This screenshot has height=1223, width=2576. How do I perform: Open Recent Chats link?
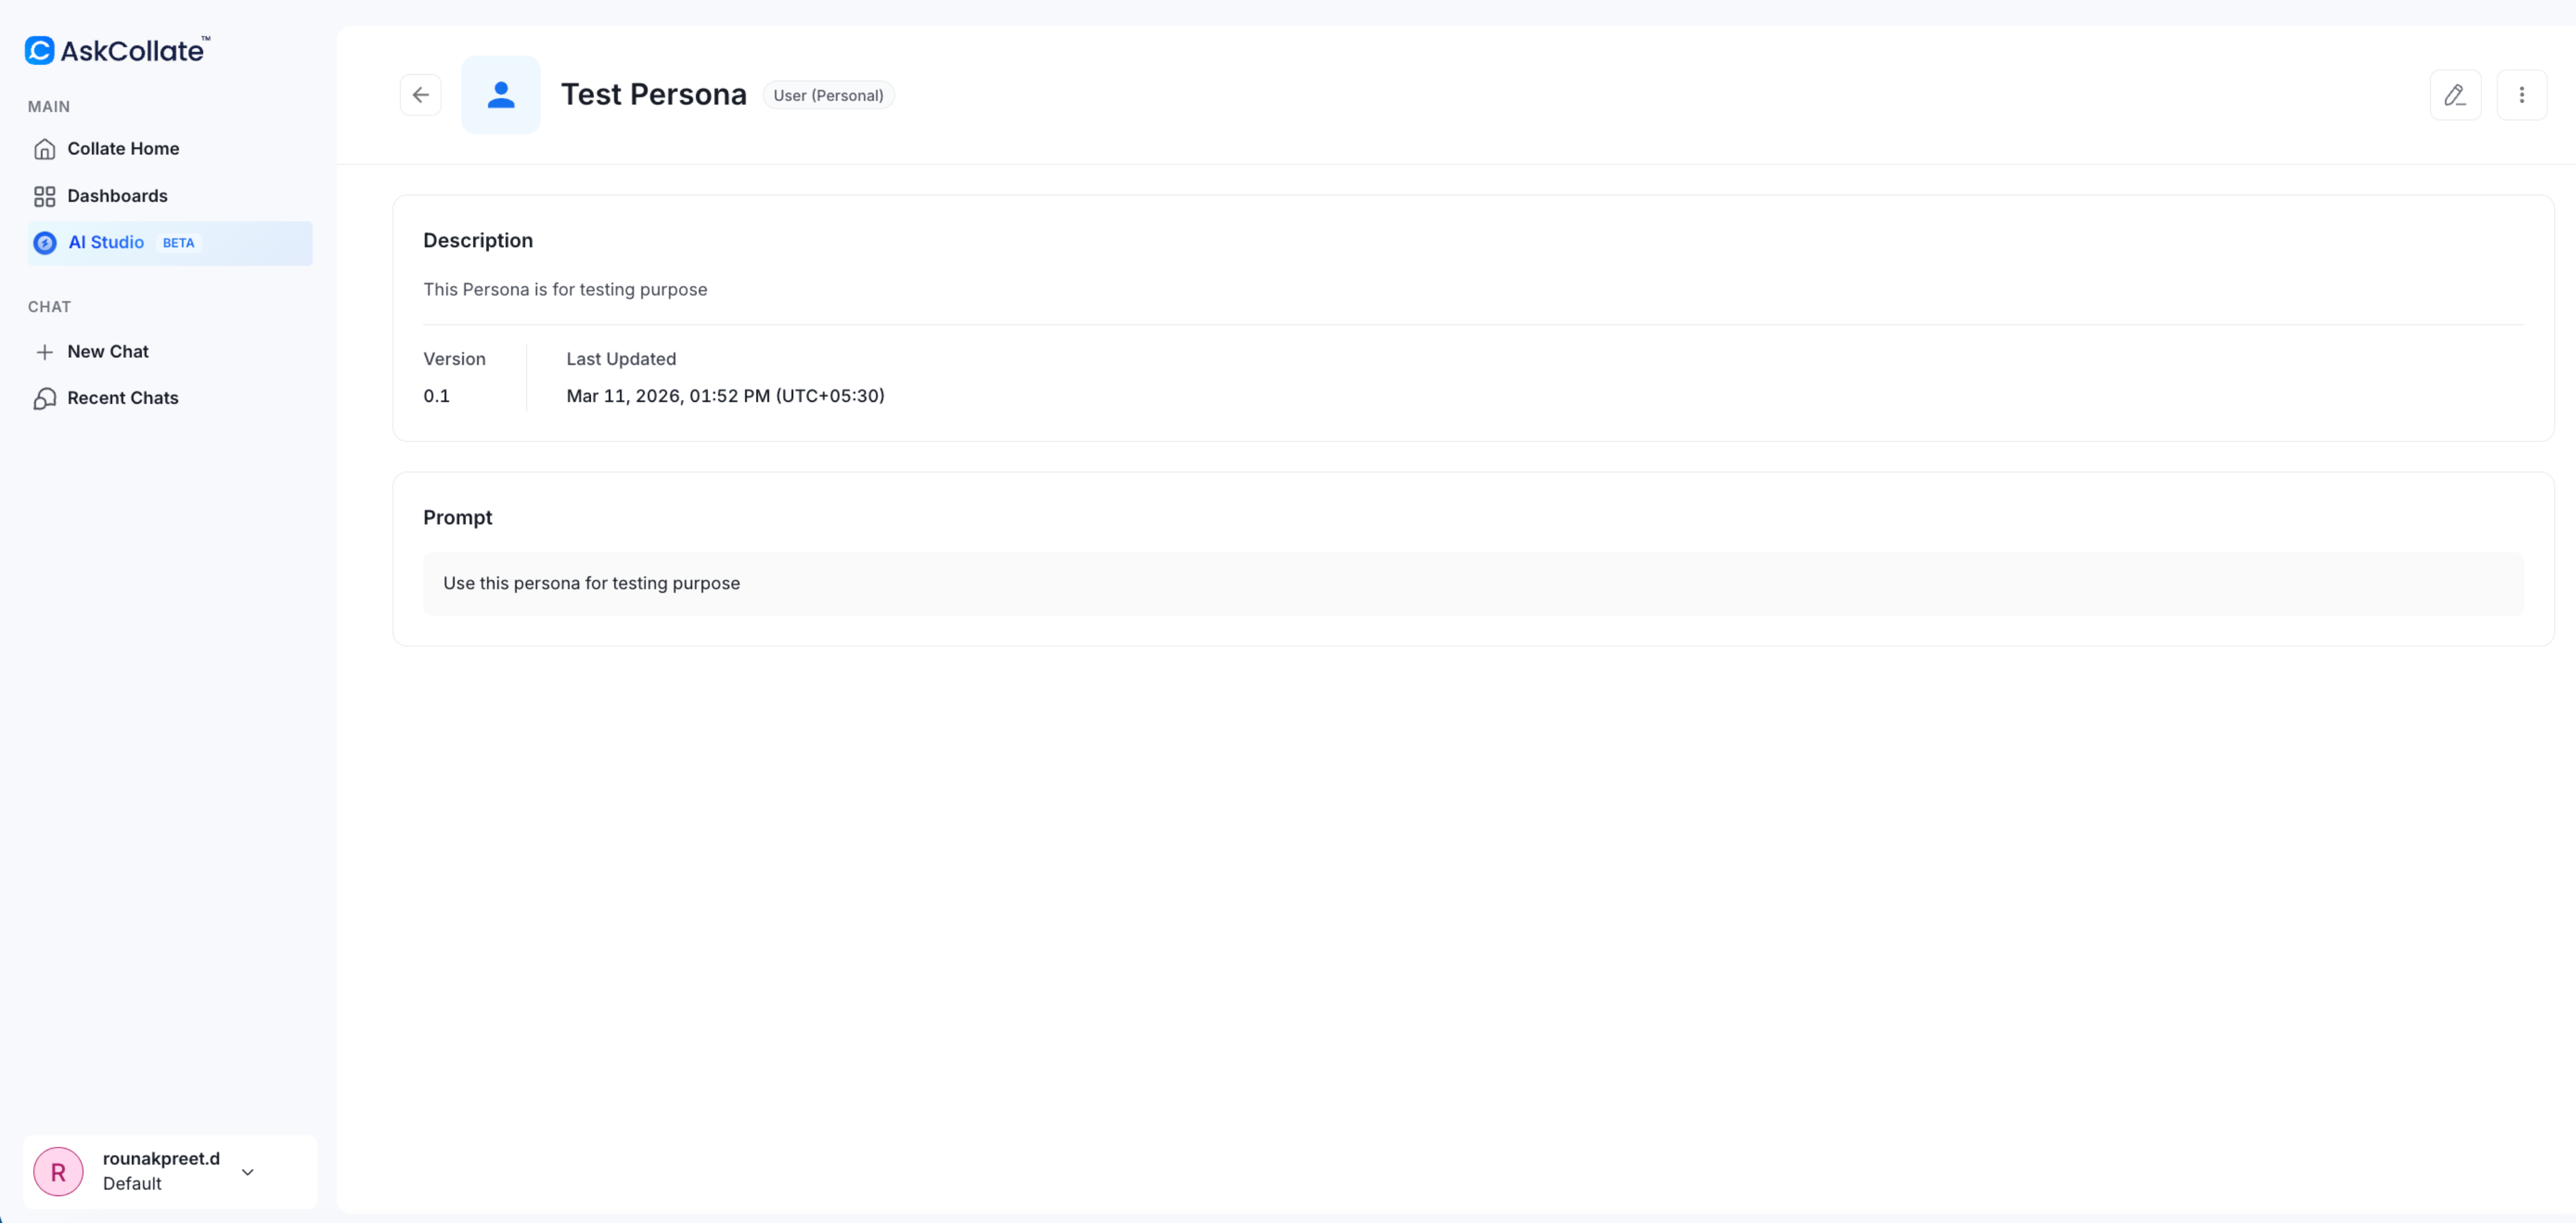pyautogui.click(x=123, y=398)
